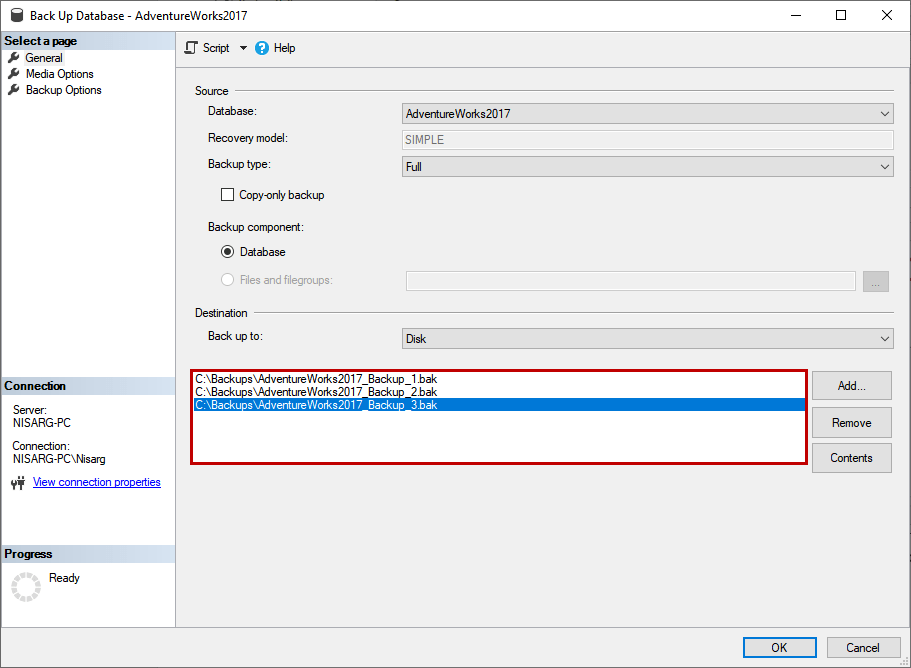Click the ellipsis browse button for filegroups
911x668 pixels.
pyautogui.click(x=875, y=281)
